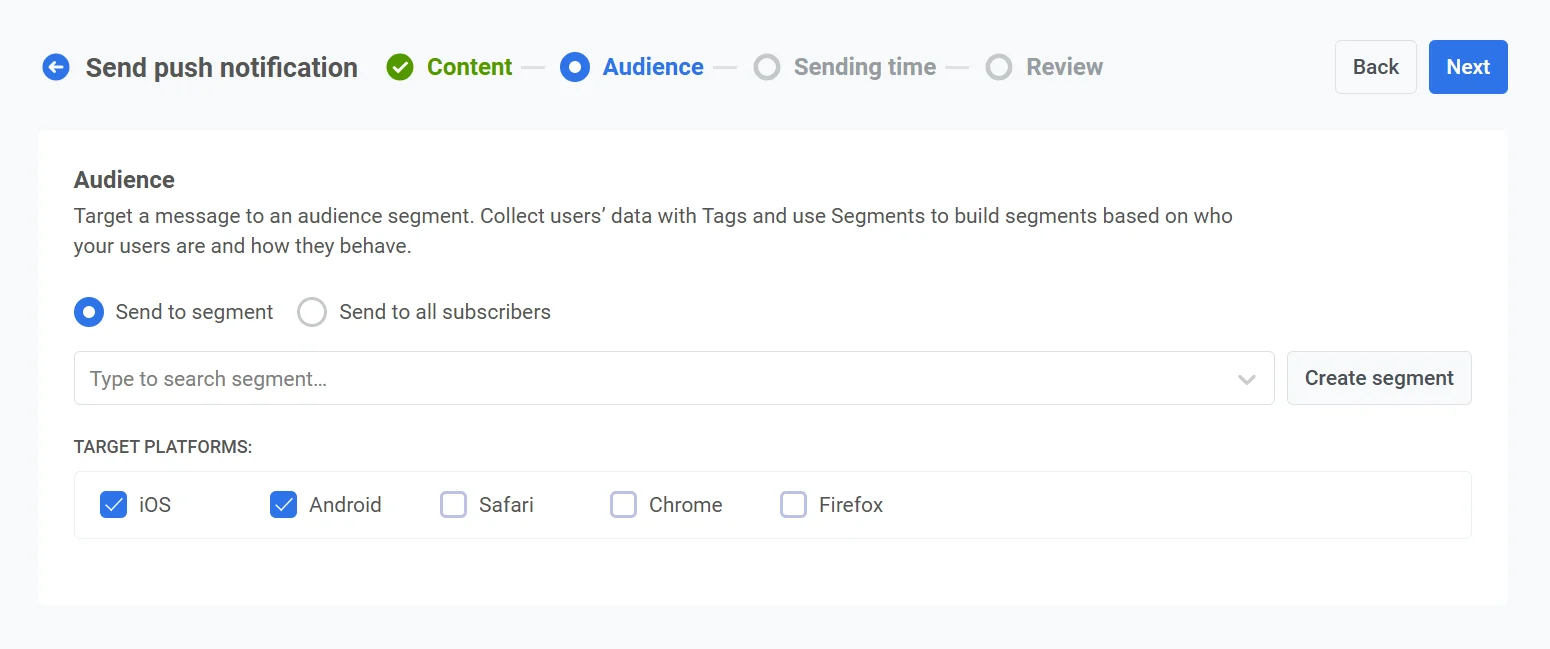Click the Next button

click(x=1467, y=67)
